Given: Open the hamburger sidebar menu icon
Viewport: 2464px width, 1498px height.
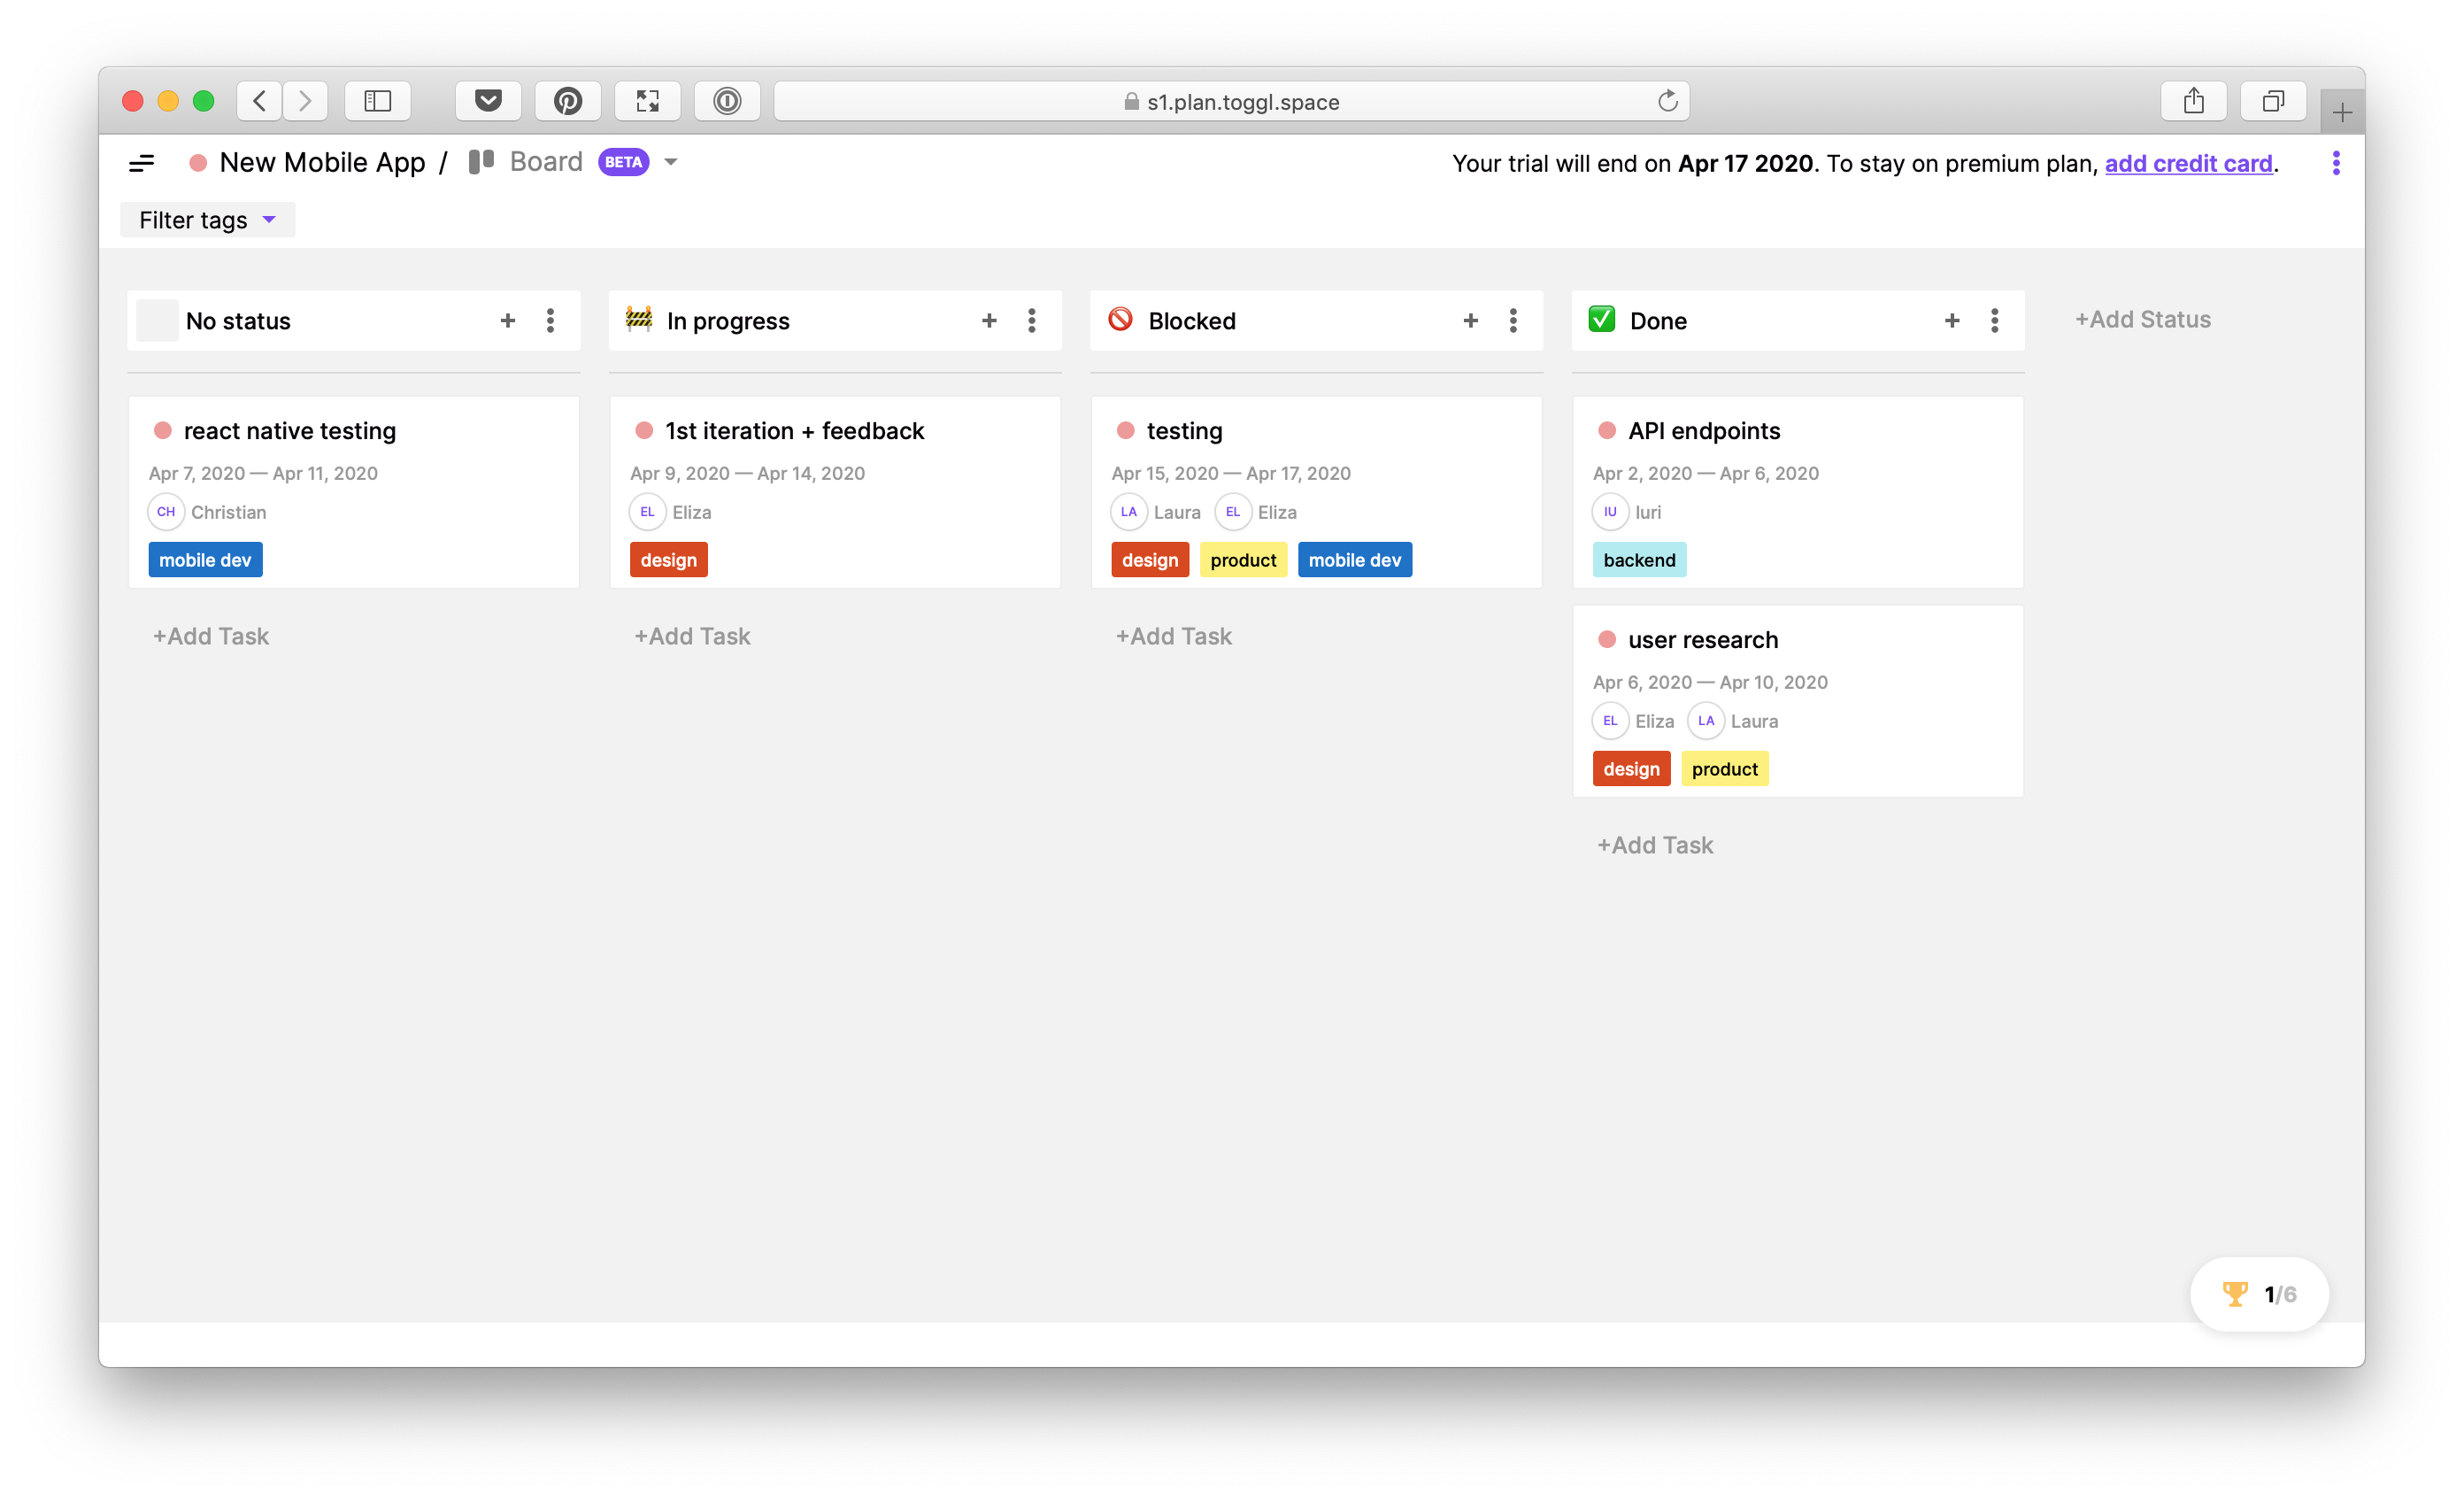Looking at the screenshot, I should pos(142,163).
